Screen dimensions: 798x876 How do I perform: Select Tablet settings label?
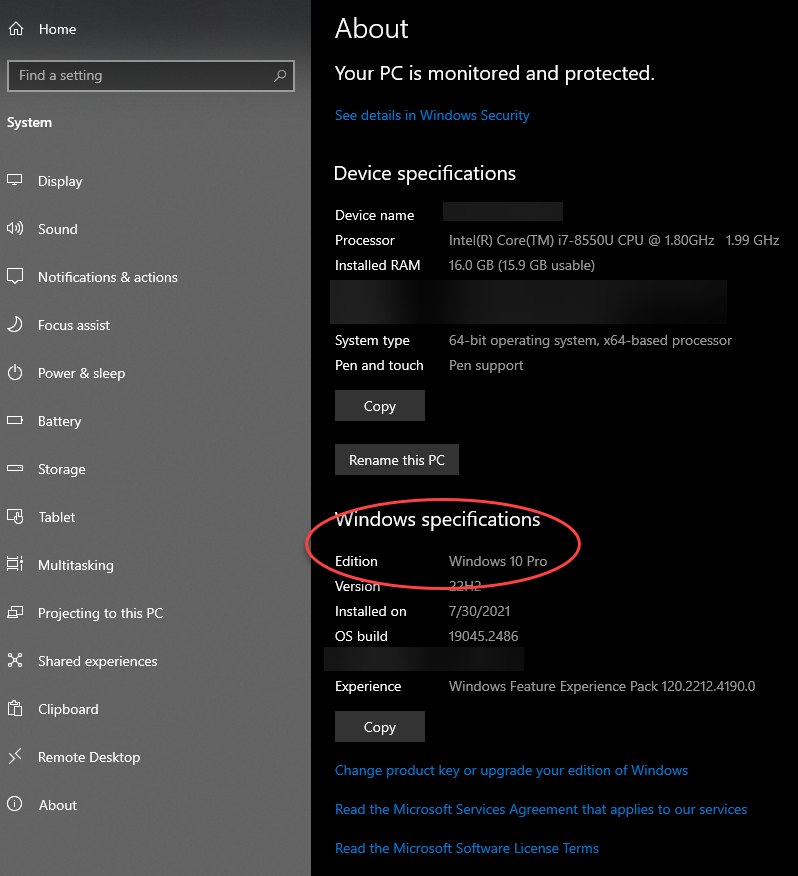[56, 517]
